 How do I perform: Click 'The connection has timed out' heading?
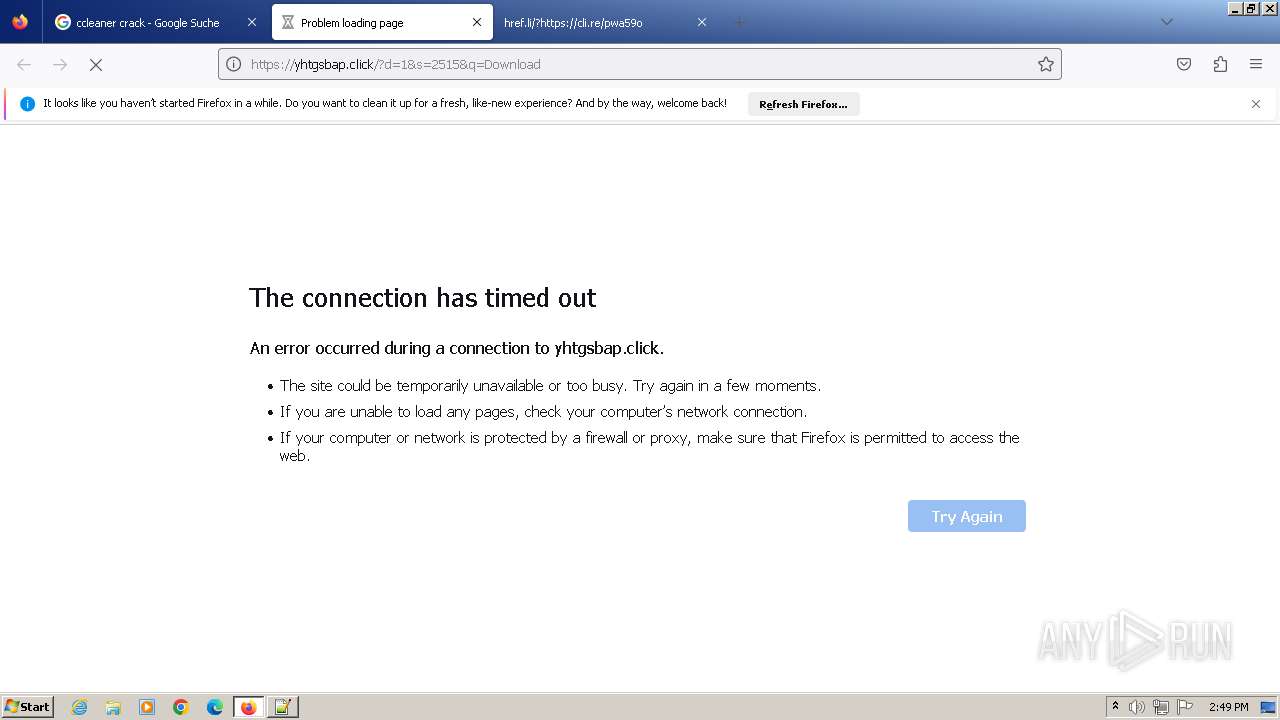click(422, 298)
